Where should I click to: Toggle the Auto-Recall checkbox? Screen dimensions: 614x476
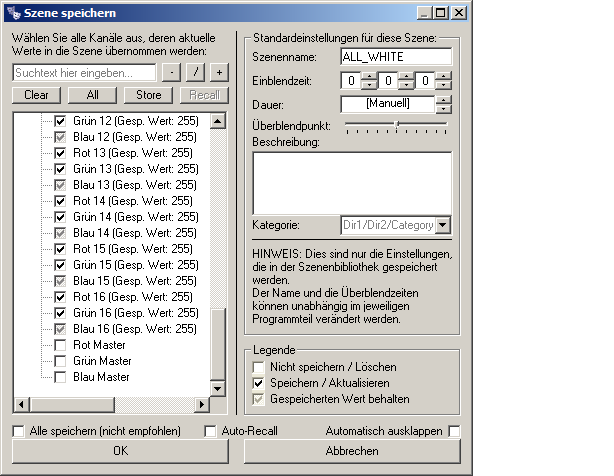click(x=210, y=431)
